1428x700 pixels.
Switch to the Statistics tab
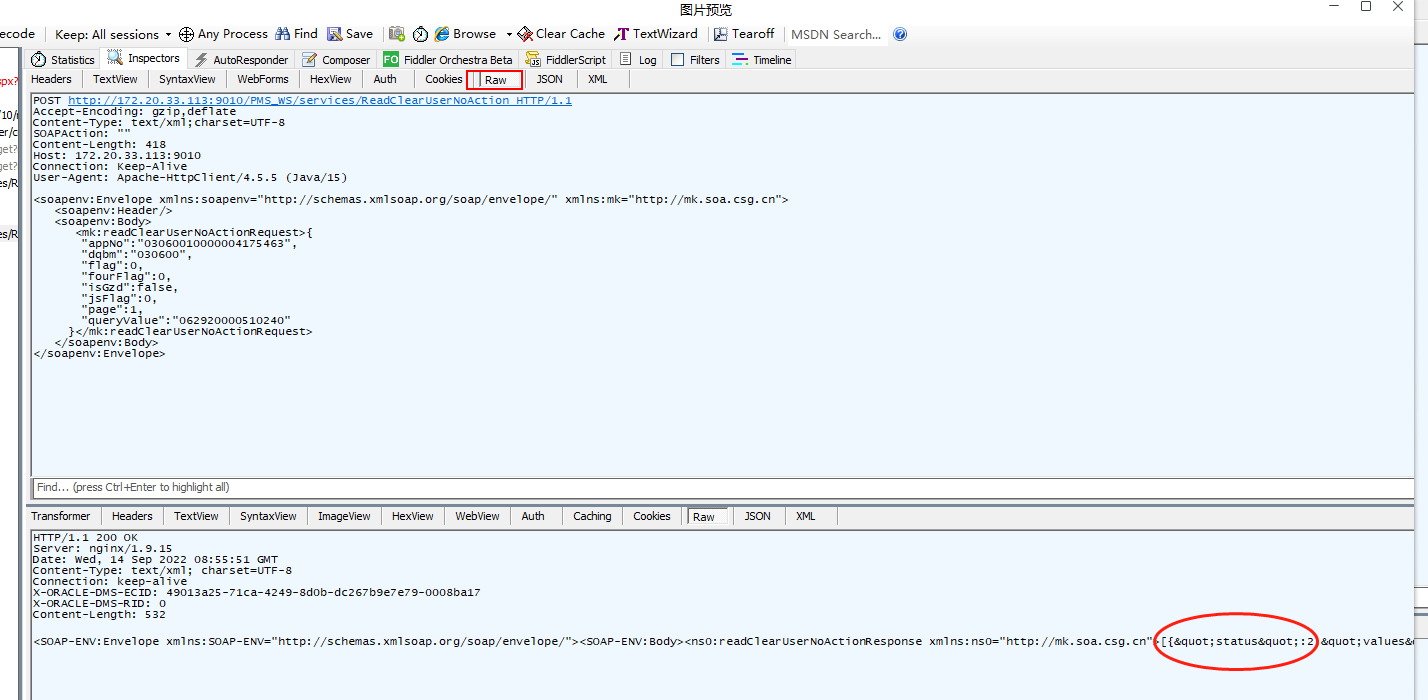coord(63,60)
